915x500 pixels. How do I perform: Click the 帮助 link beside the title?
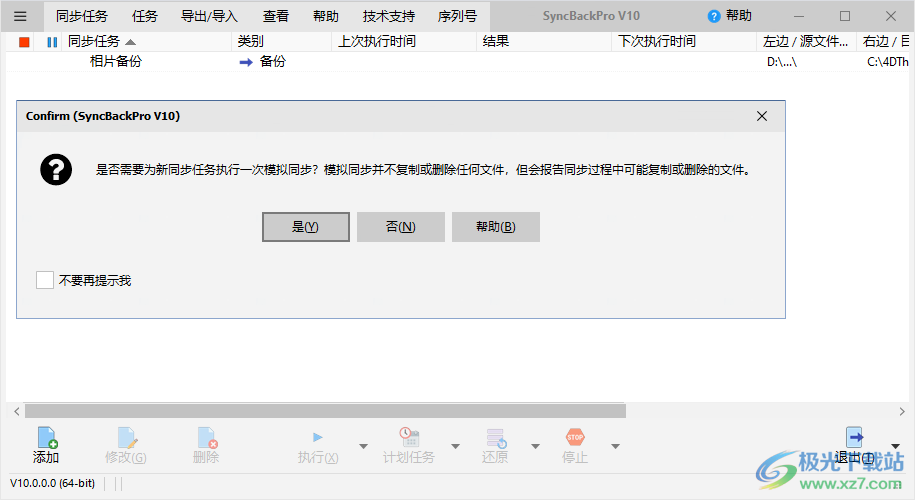(x=739, y=16)
